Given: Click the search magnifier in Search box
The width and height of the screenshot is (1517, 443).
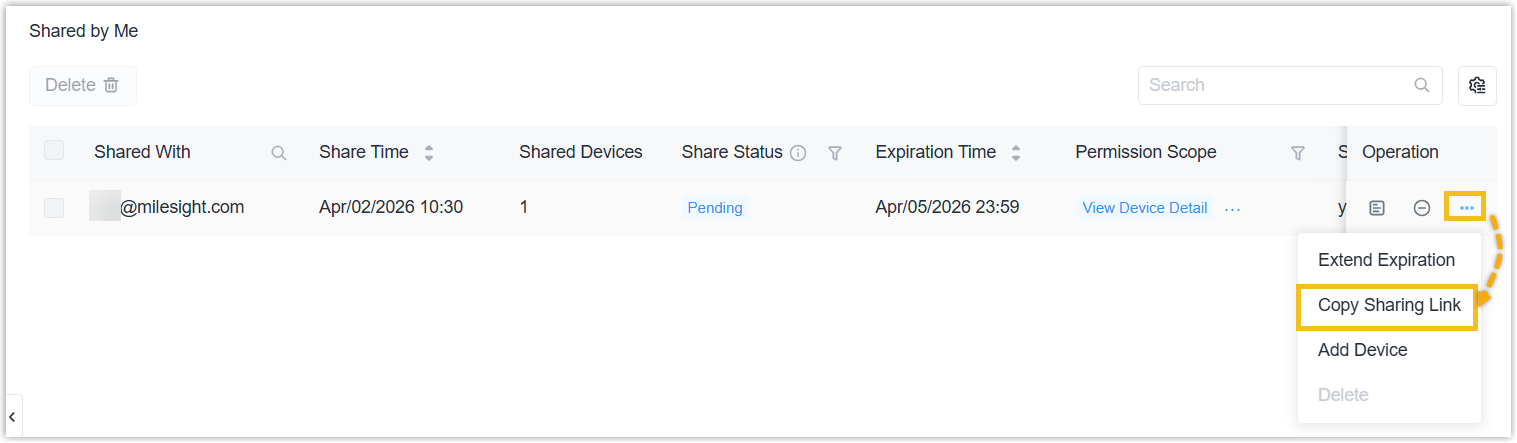Looking at the screenshot, I should (1421, 86).
